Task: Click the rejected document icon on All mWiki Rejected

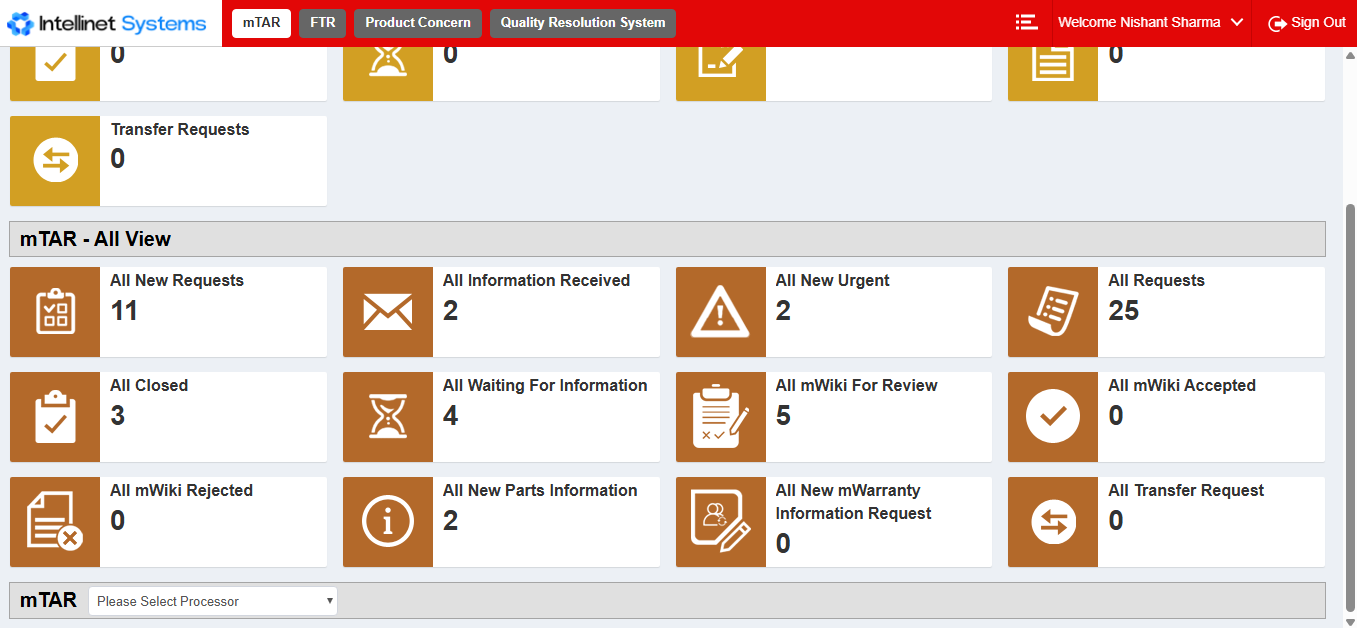Action: coord(54,521)
